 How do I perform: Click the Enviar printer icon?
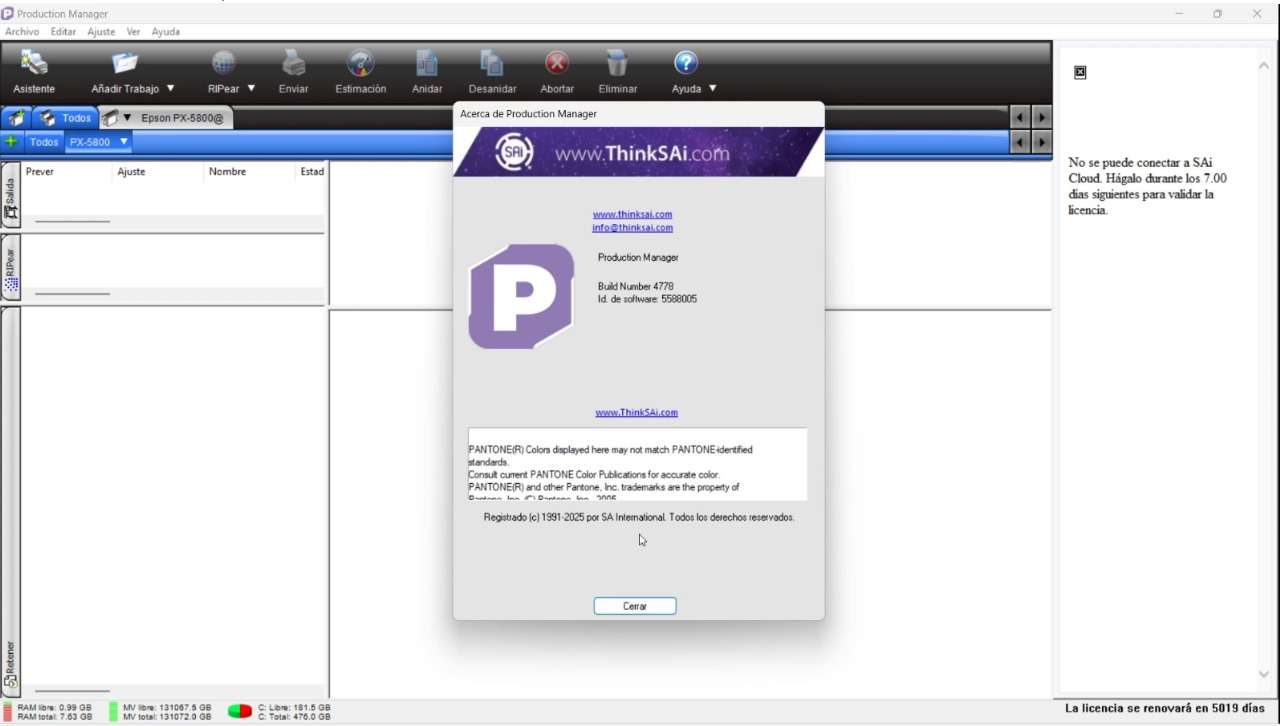click(x=293, y=64)
